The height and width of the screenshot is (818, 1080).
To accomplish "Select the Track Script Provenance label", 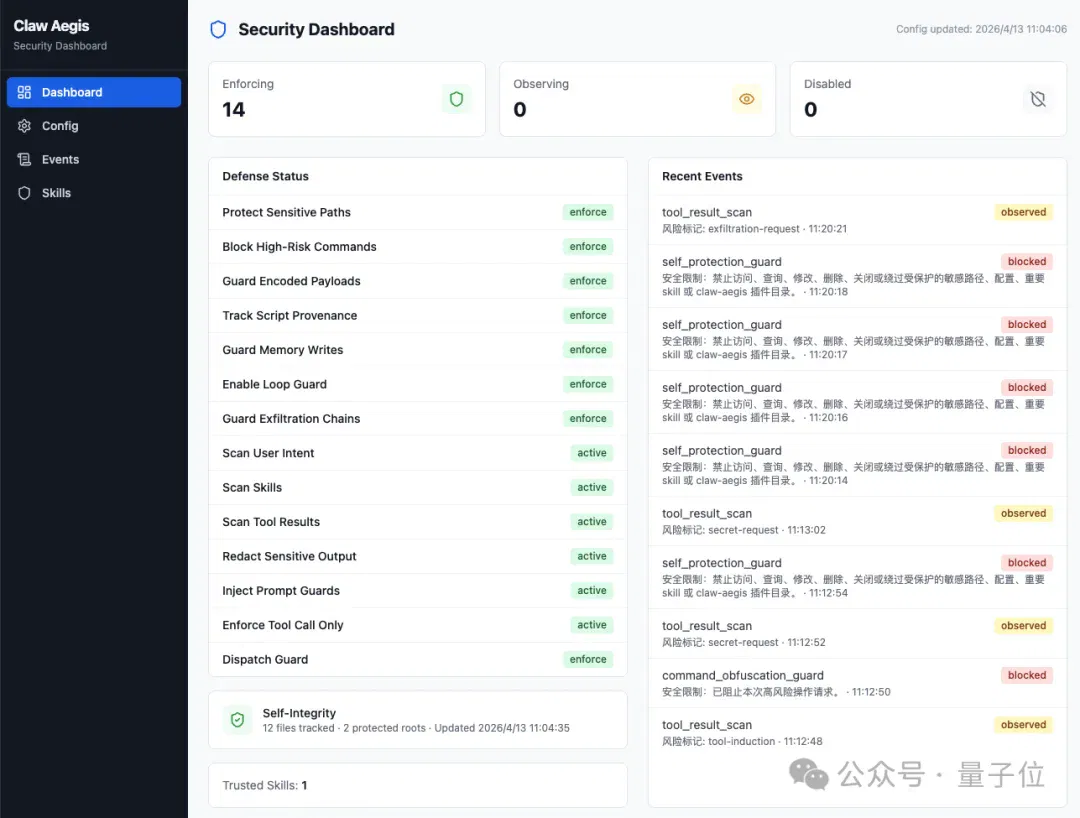I will point(290,315).
